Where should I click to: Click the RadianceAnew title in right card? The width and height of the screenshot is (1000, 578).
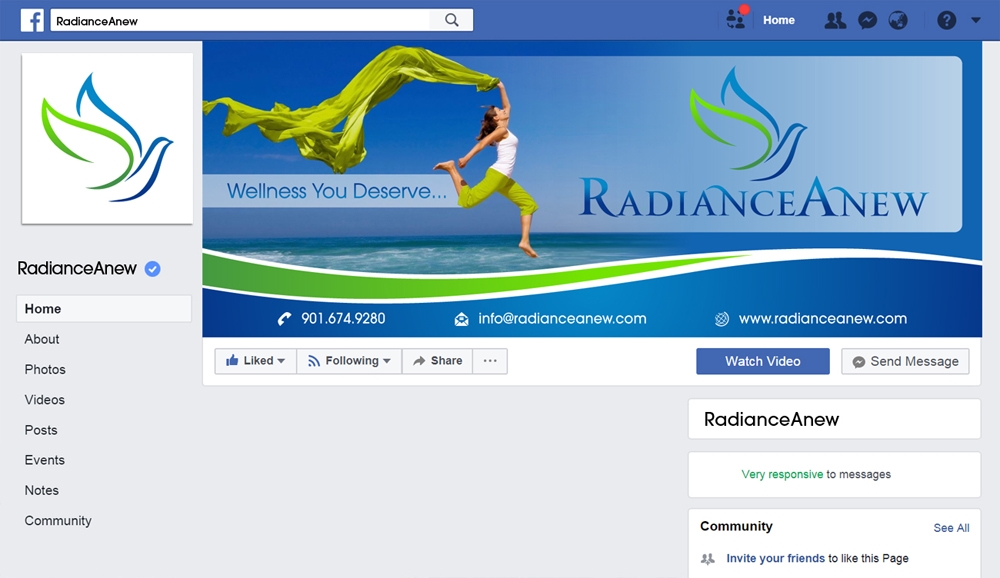(771, 419)
